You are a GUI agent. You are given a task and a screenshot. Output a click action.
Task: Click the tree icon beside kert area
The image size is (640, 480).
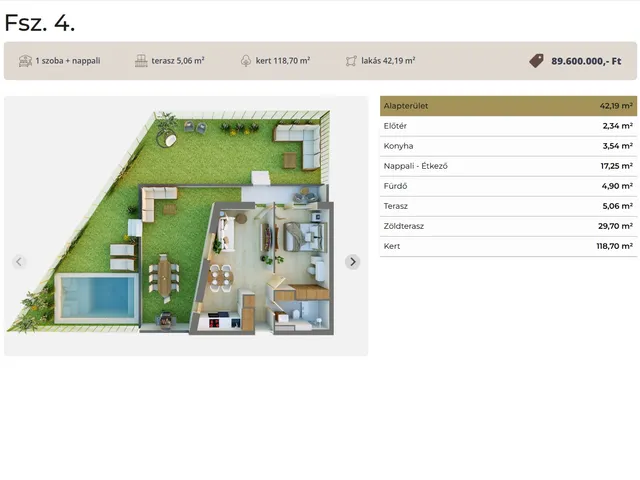246,61
